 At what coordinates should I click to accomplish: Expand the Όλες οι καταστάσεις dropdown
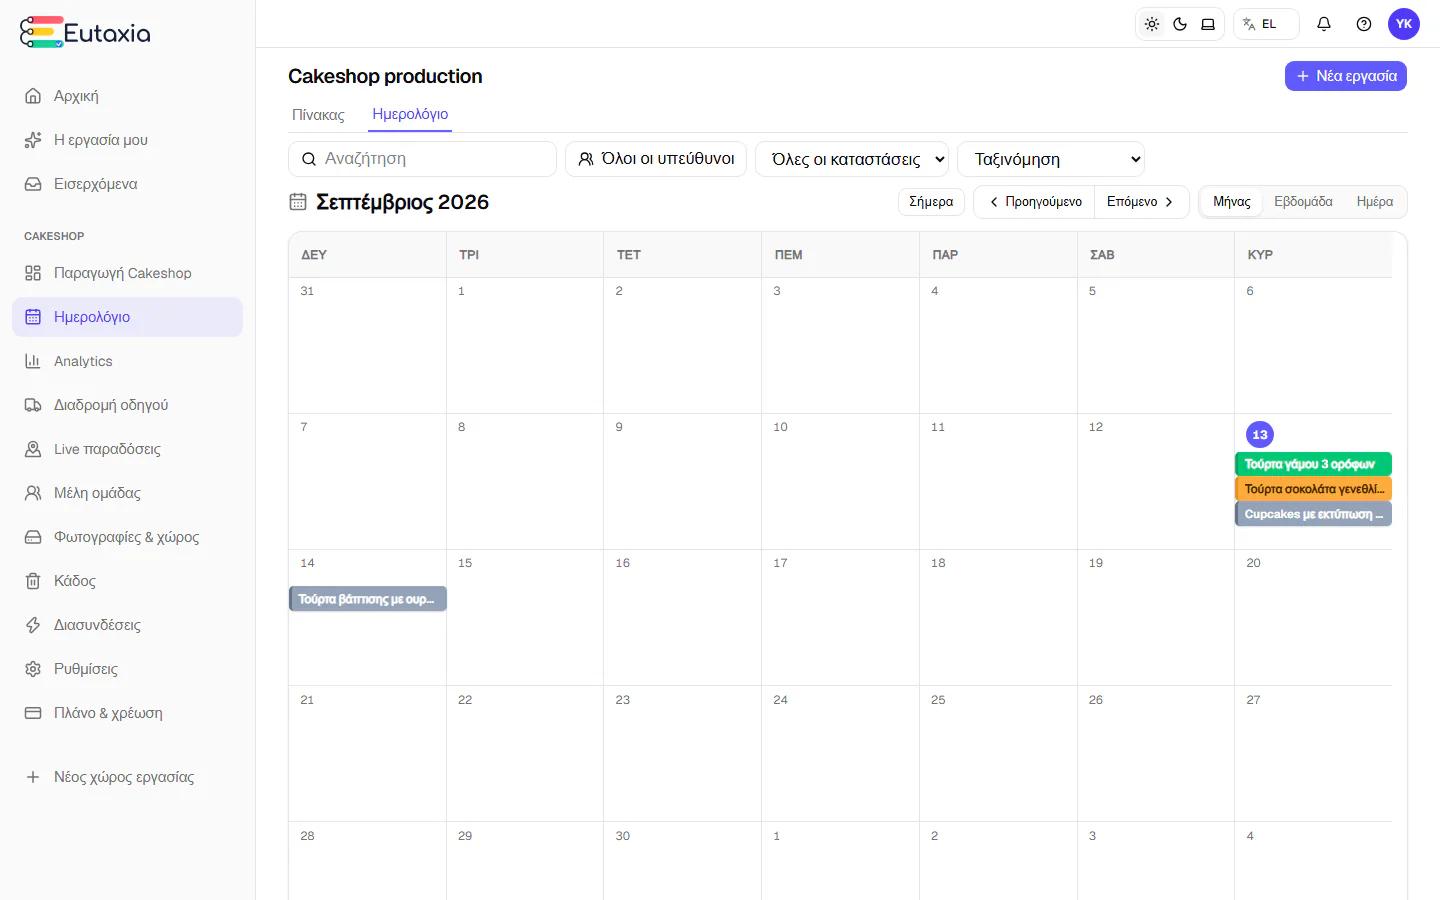[x=852, y=159]
